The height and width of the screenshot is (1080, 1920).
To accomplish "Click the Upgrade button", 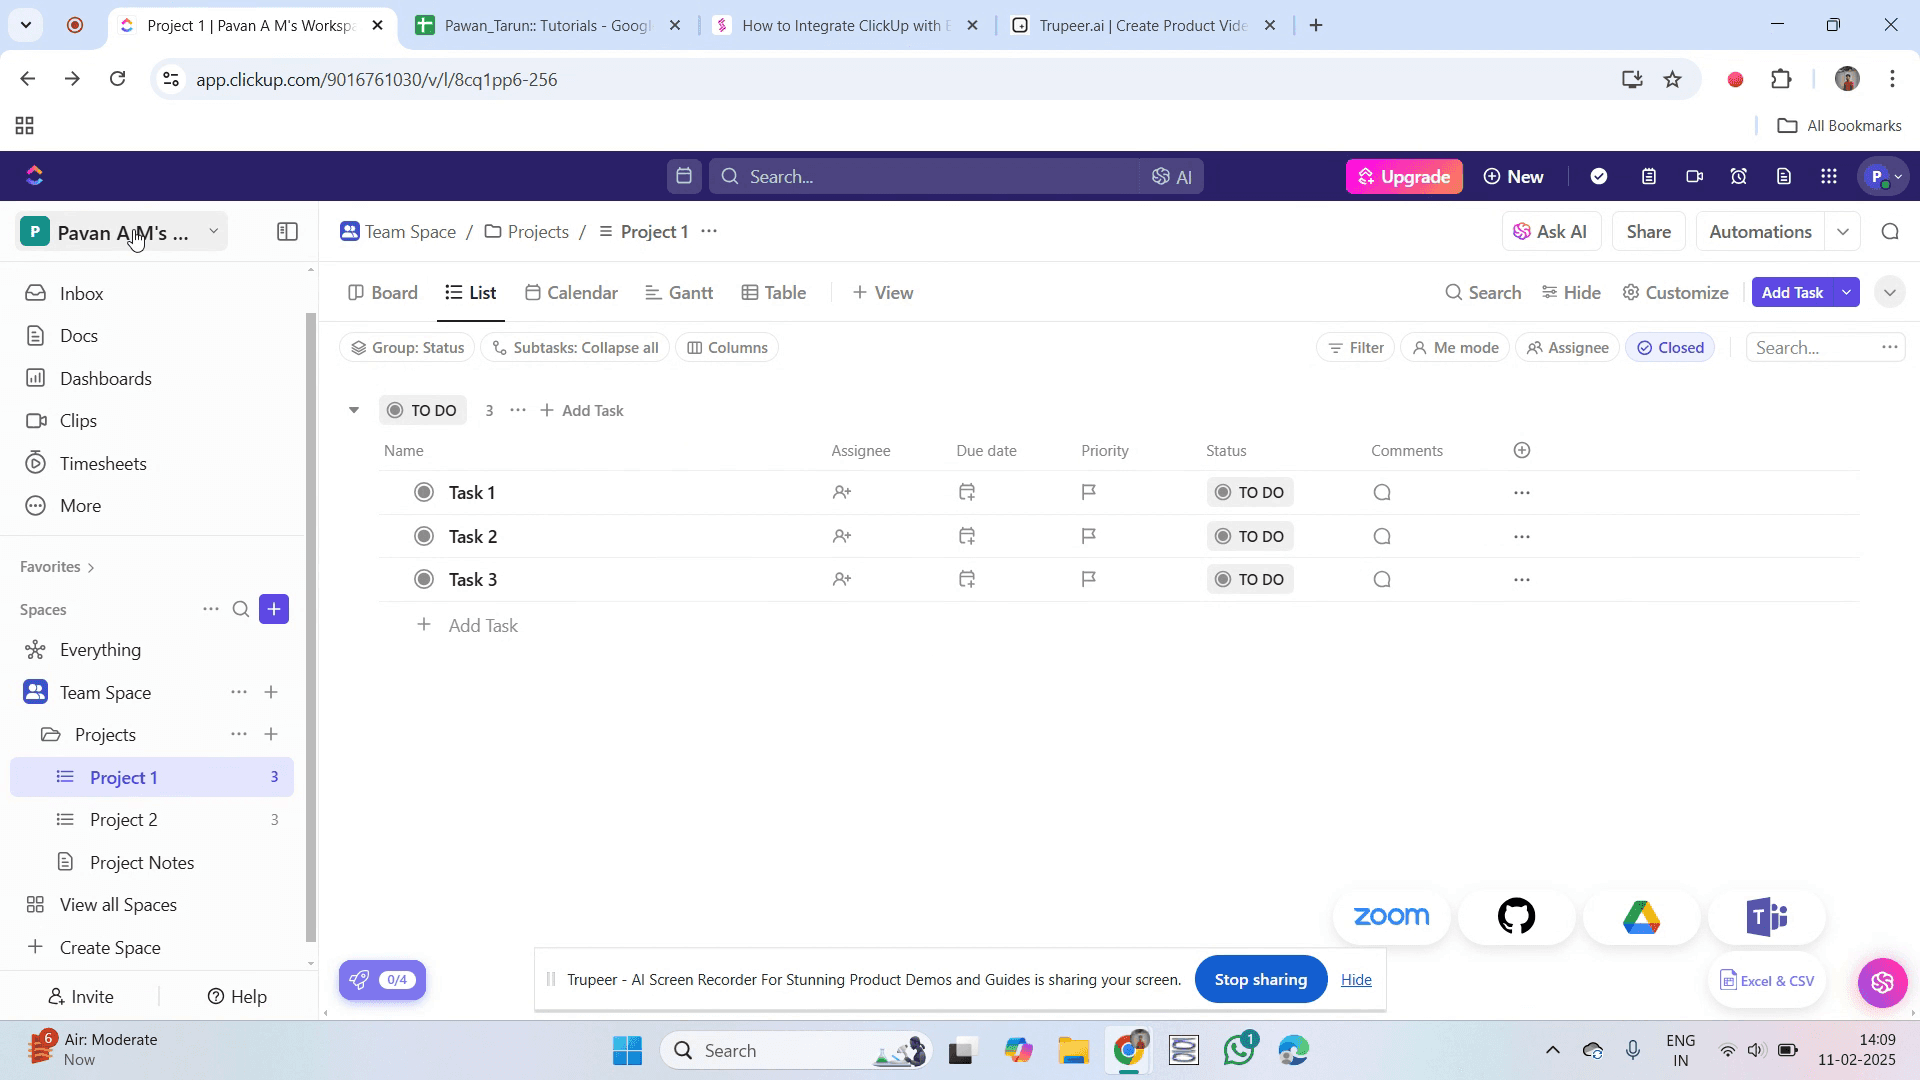I will click(x=1404, y=177).
